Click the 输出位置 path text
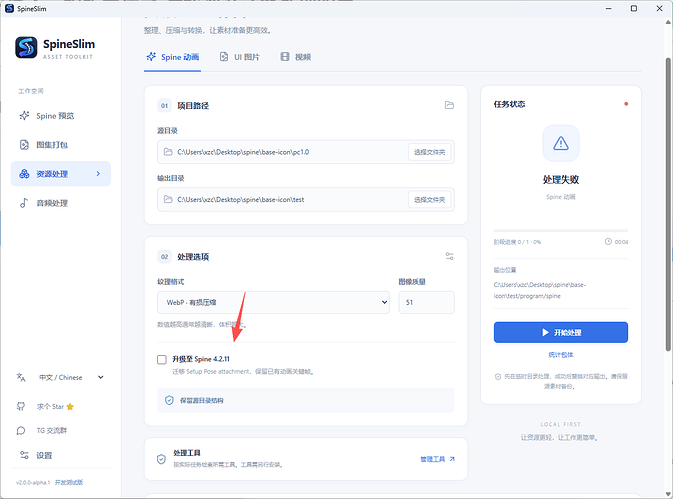The height and width of the screenshot is (499, 673). click(x=540, y=290)
